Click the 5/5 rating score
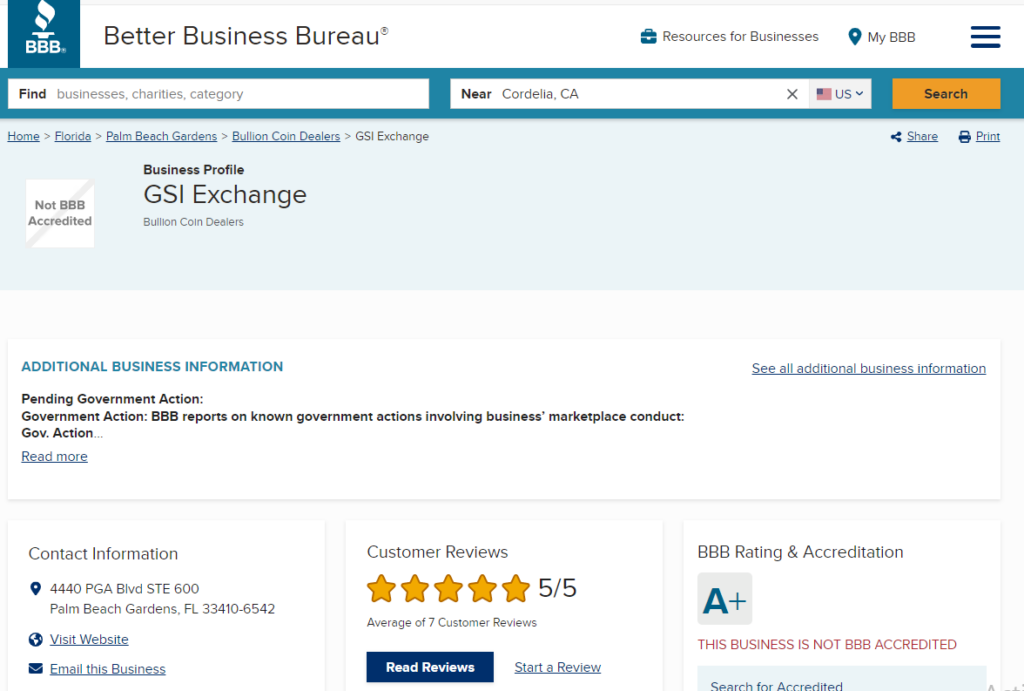The width and height of the screenshot is (1024, 691). [557, 588]
